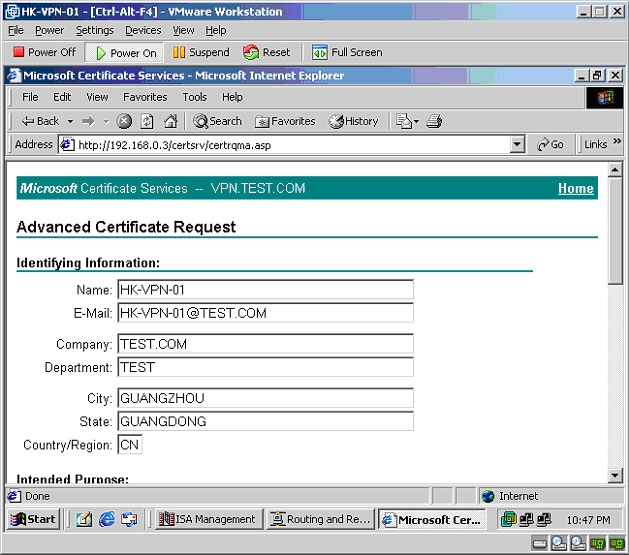Open the Windows Start menu
The height and width of the screenshot is (555, 629).
pos(34,519)
